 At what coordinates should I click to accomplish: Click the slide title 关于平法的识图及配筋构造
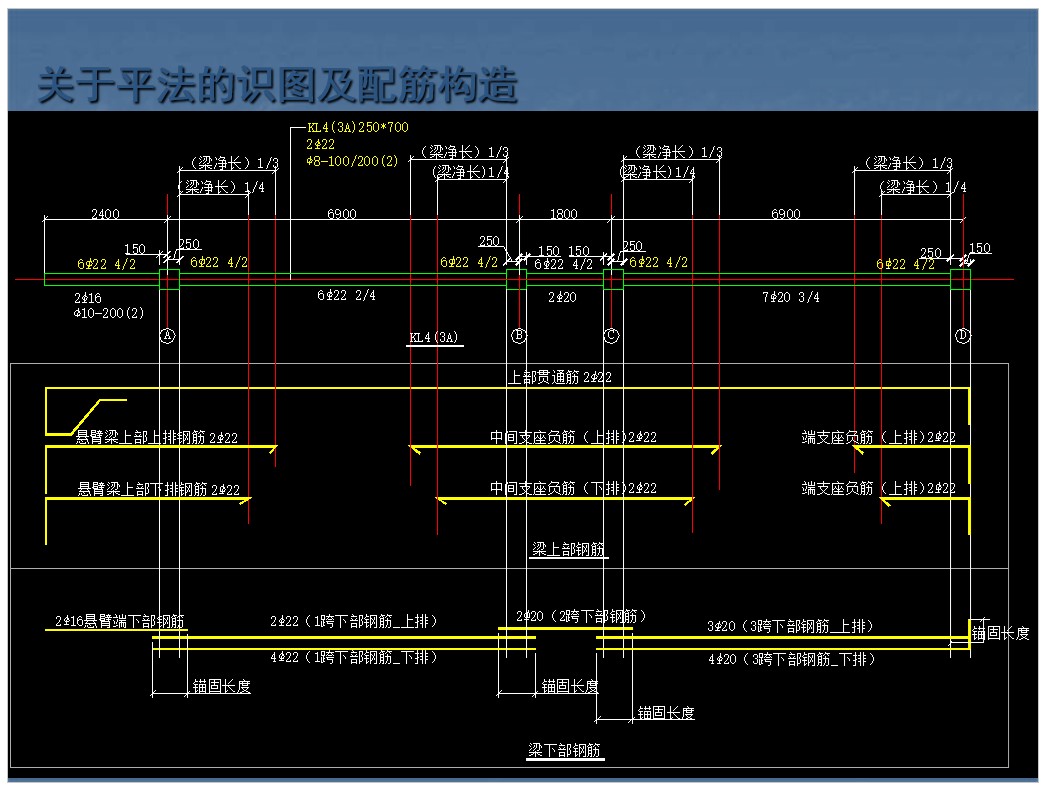pos(278,87)
